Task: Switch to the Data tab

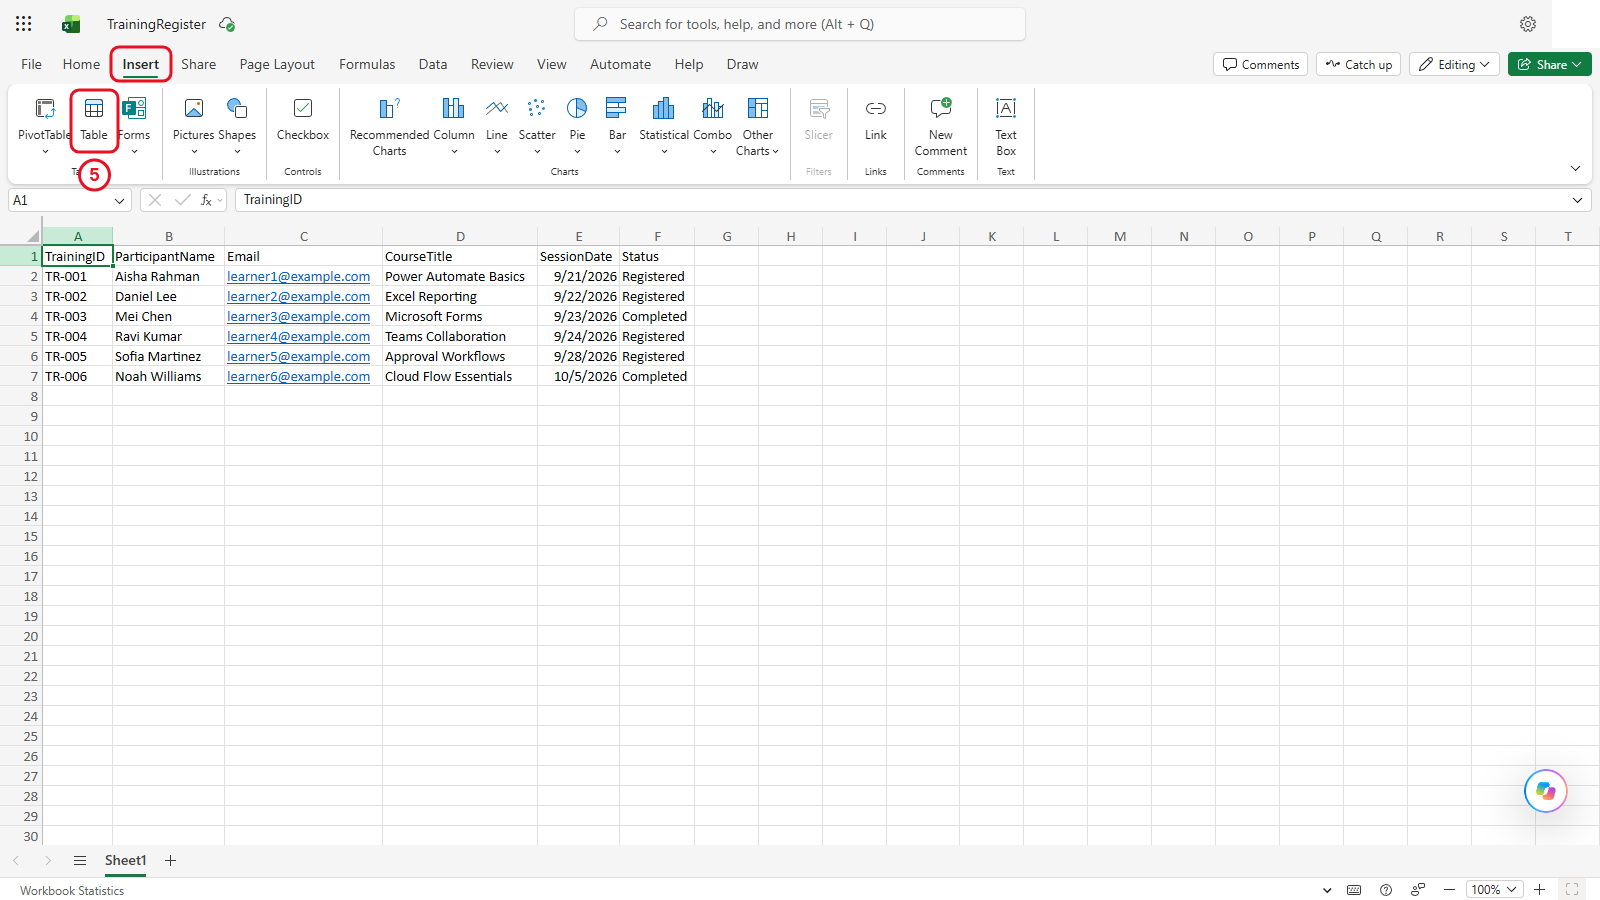Action: tap(433, 64)
